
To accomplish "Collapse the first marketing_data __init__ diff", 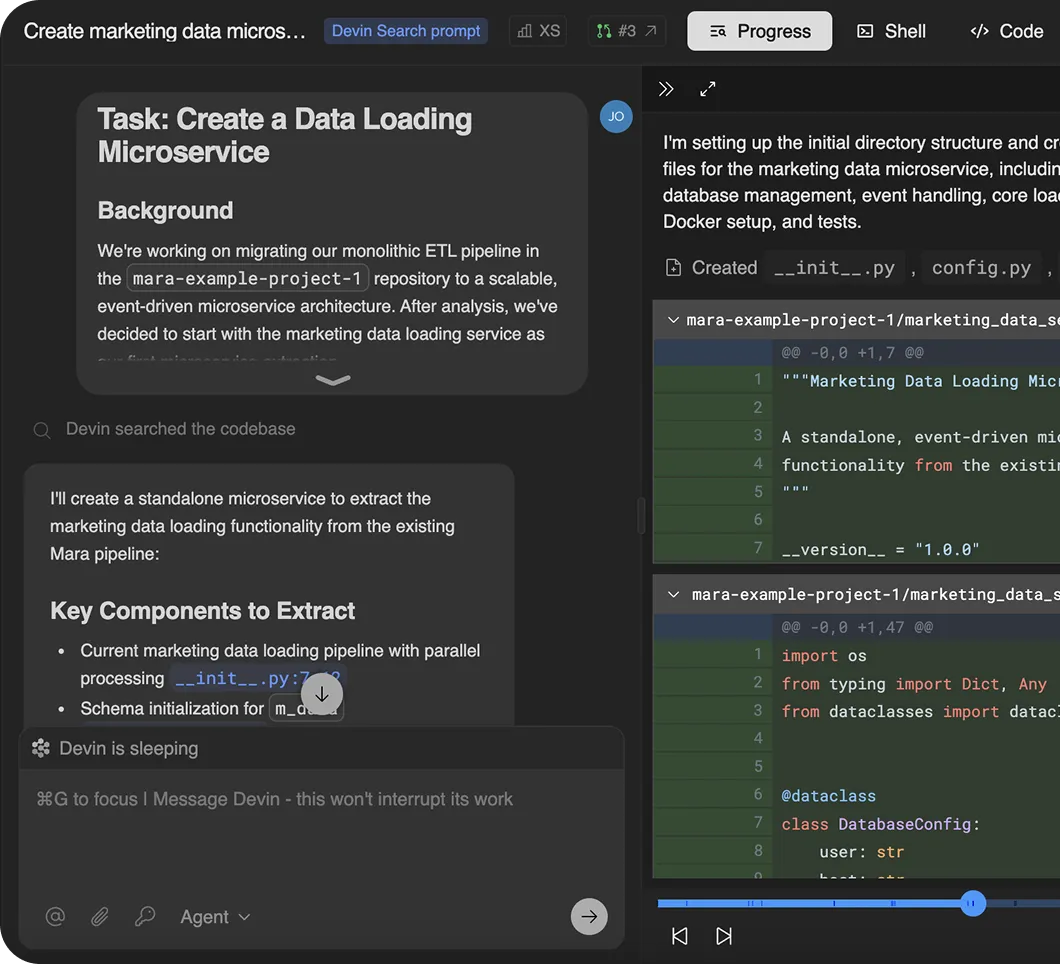I will [x=673, y=320].
